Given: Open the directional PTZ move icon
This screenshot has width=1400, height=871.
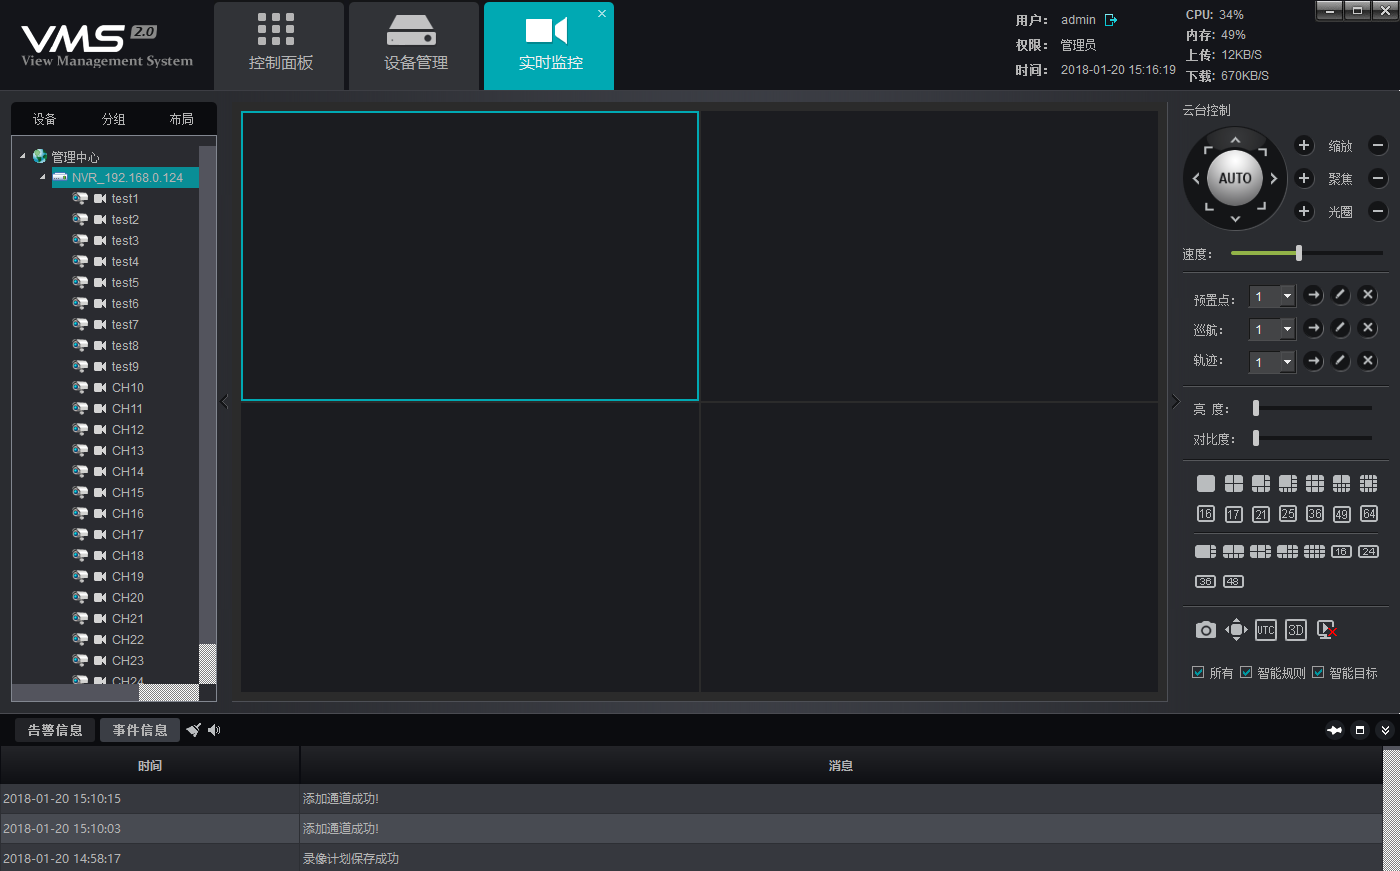Looking at the screenshot, I should [1237, 629].
